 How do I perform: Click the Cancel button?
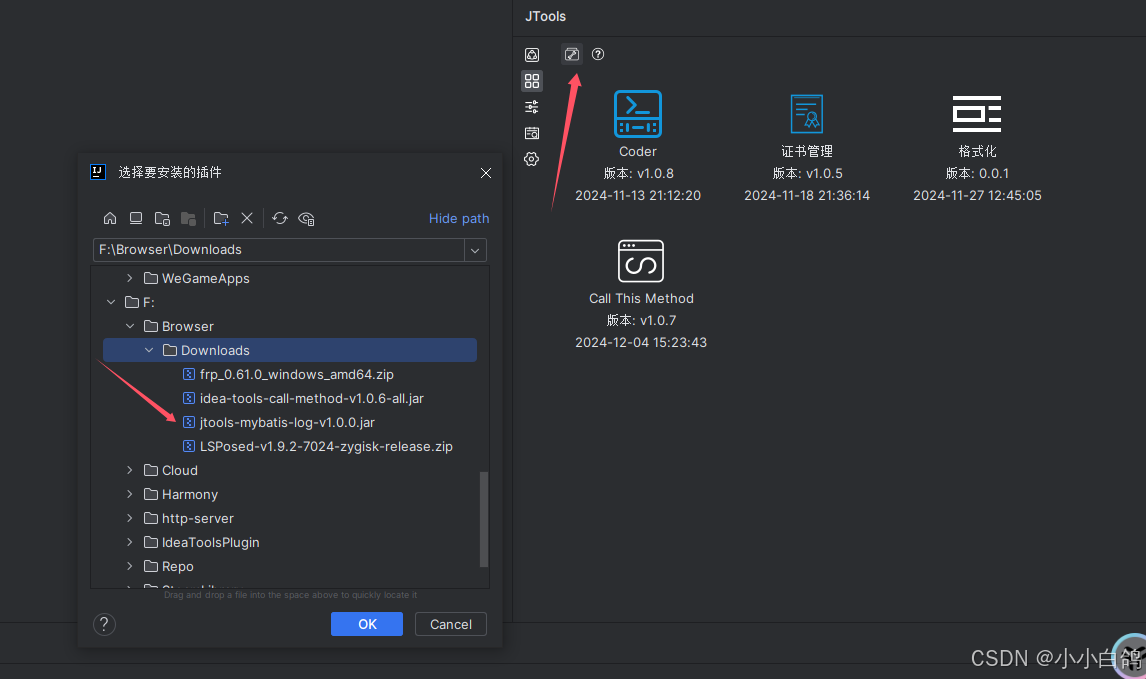[x=451, y=624]
